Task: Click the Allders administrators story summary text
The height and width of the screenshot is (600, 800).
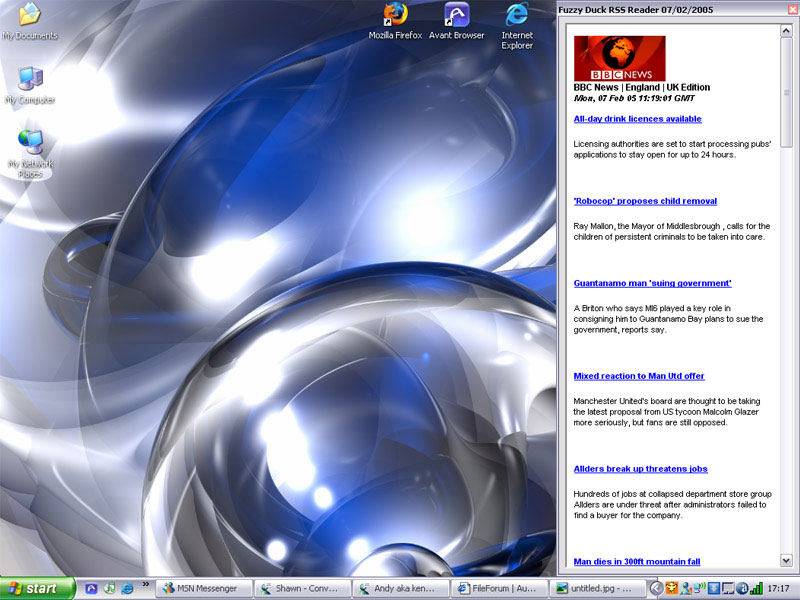Action: (672, 505)
